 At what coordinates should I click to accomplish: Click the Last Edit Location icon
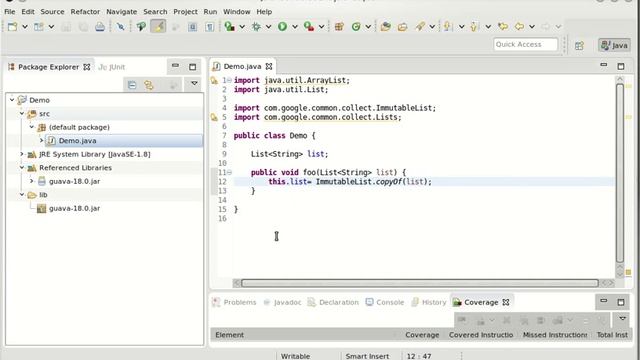[x=503, y=27]
